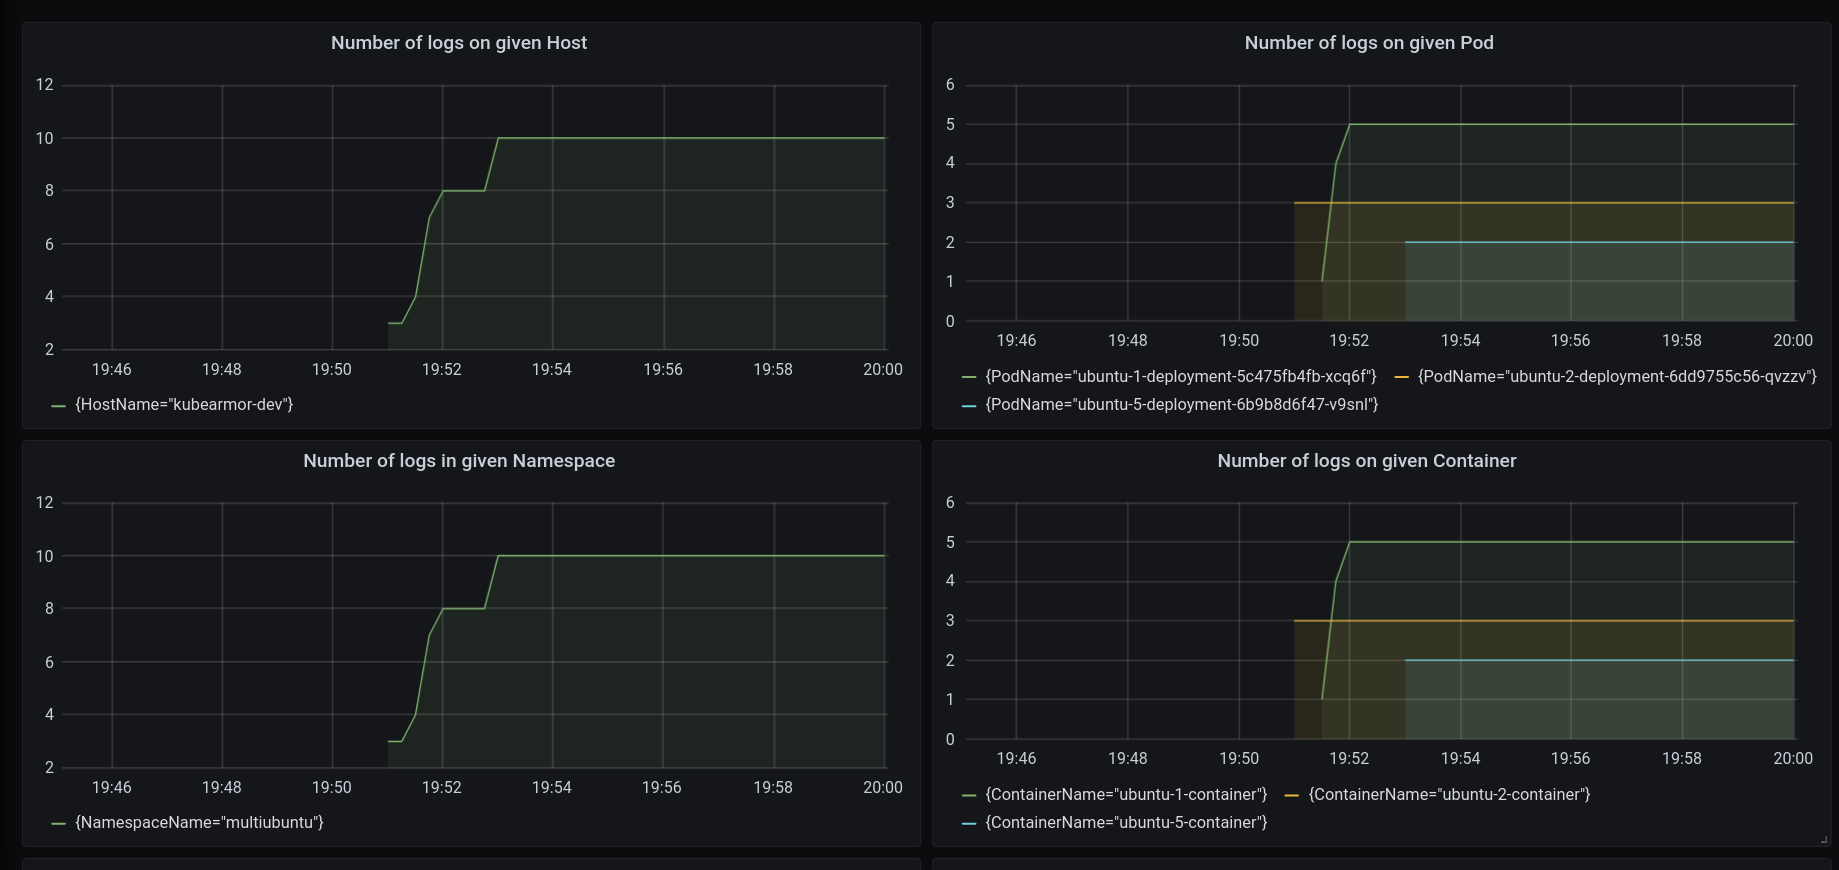Click the green color line of kubearmor-dev legend
Screen dimensions: 1839x870
pos(58,406)
